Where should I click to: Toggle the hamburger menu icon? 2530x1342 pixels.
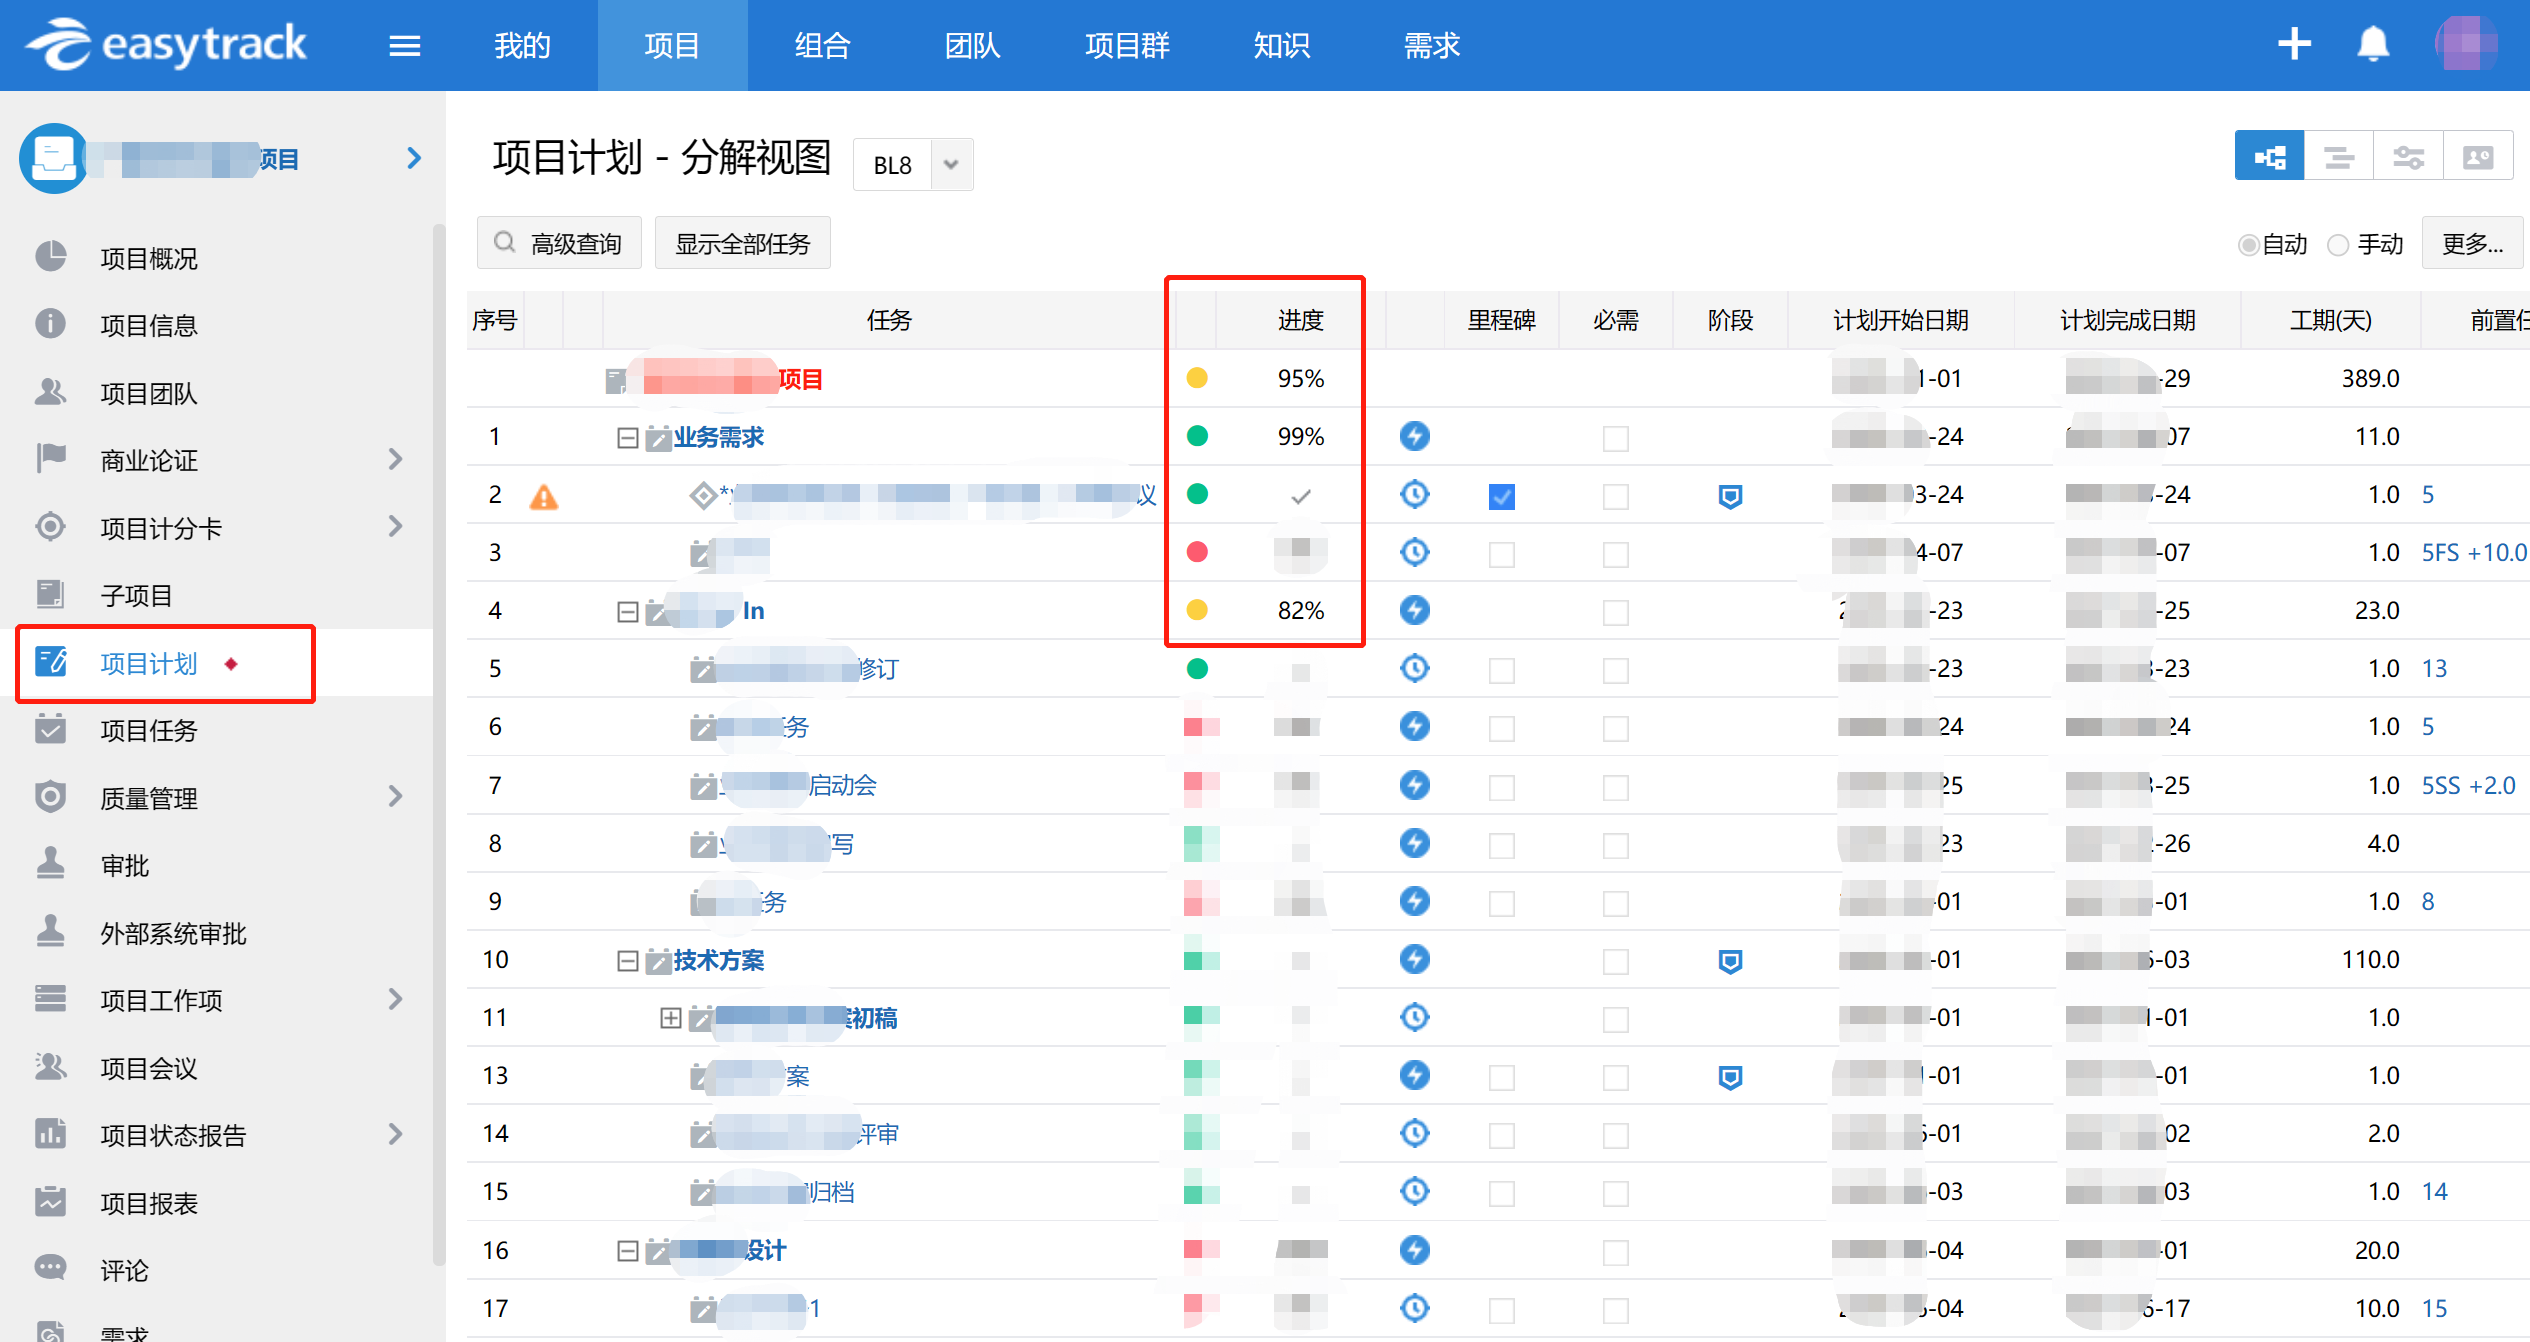click(404, 46)
